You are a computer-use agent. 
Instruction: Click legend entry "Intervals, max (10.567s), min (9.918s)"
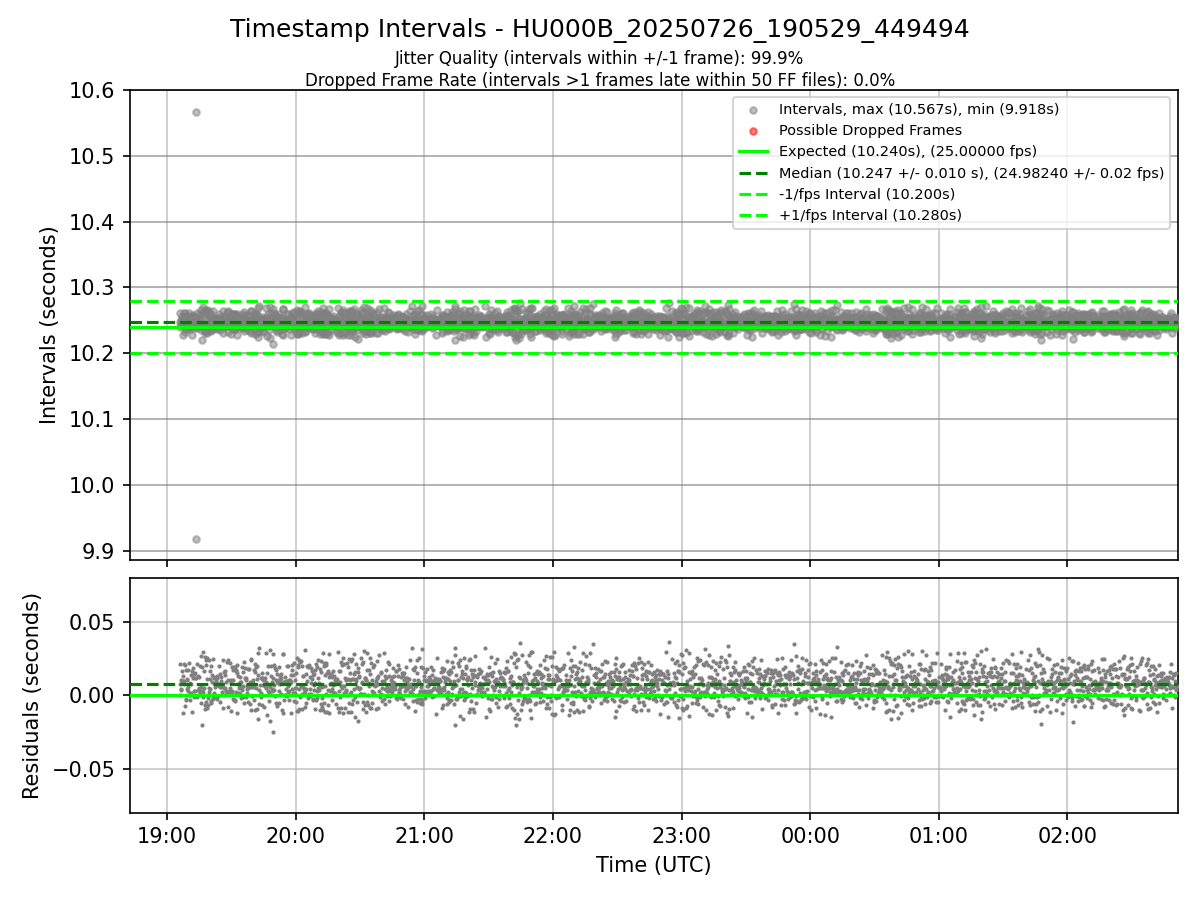tap(918, 109)
